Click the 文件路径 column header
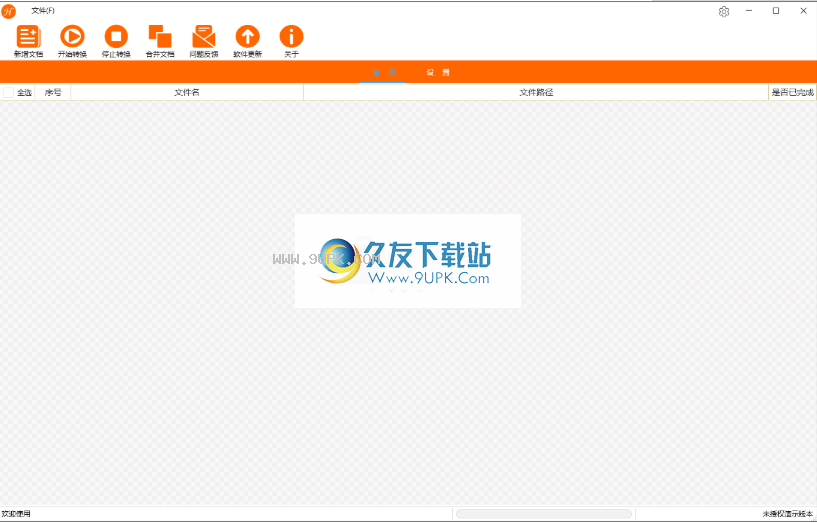Viewport: 817px width, 523px height. [536, 93]
